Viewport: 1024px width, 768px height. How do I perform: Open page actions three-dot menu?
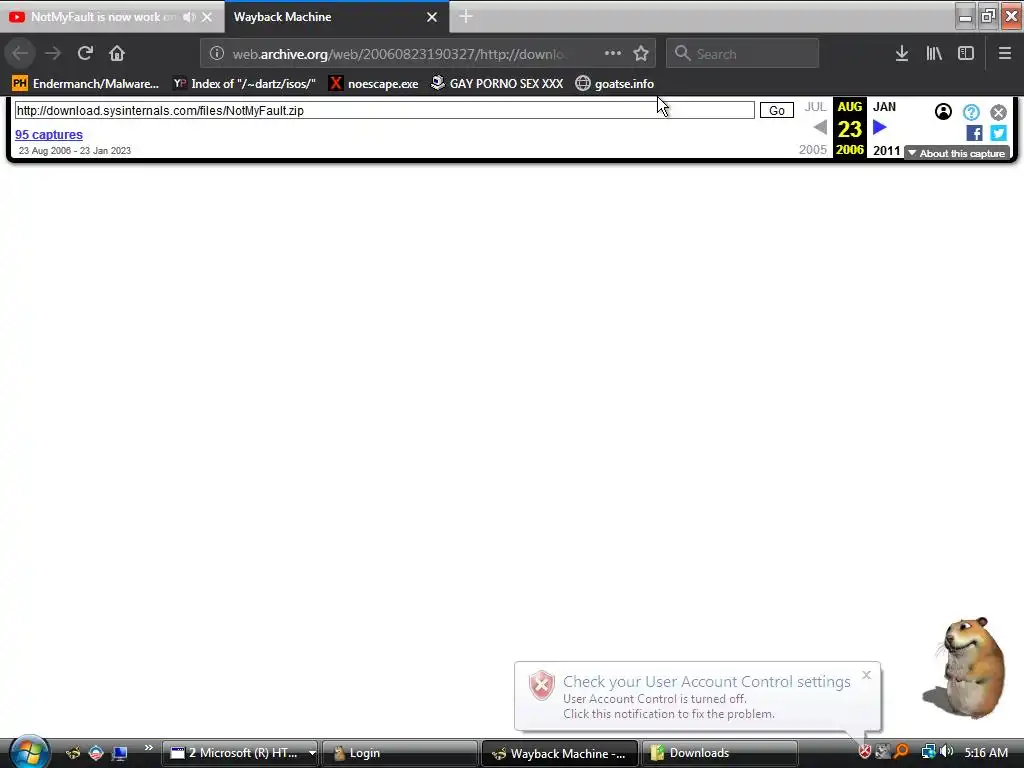pos(613,54)
